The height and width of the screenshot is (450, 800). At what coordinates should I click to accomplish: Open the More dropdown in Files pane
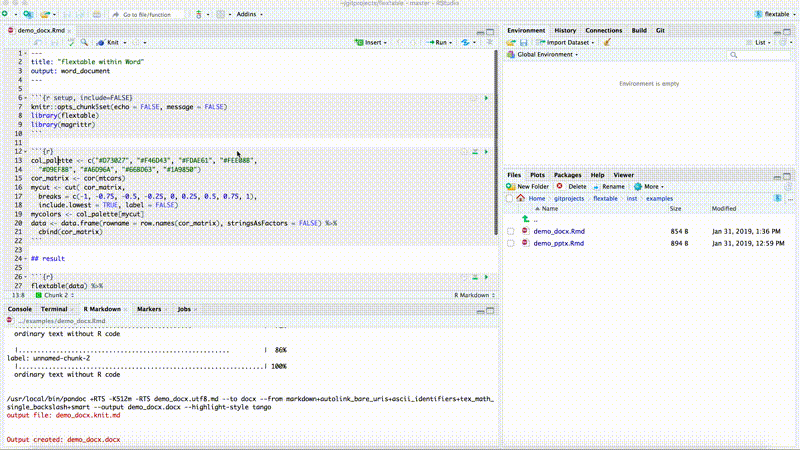point(649,187)
